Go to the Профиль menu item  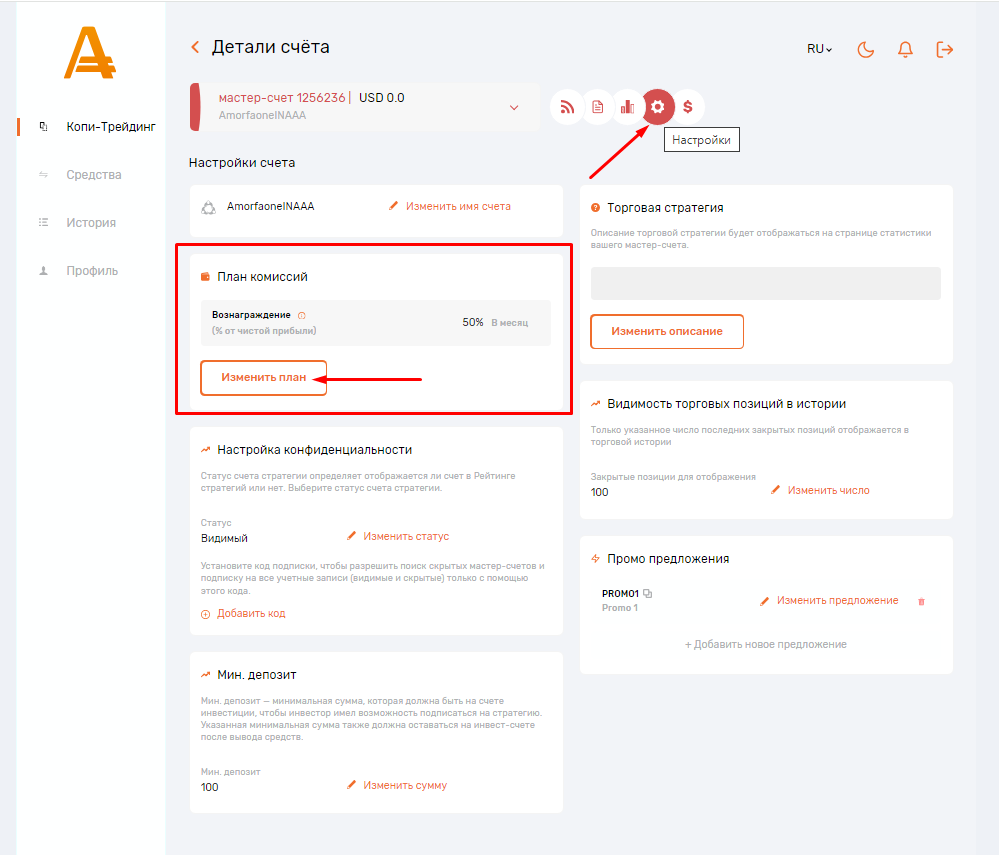pos(92,271)
